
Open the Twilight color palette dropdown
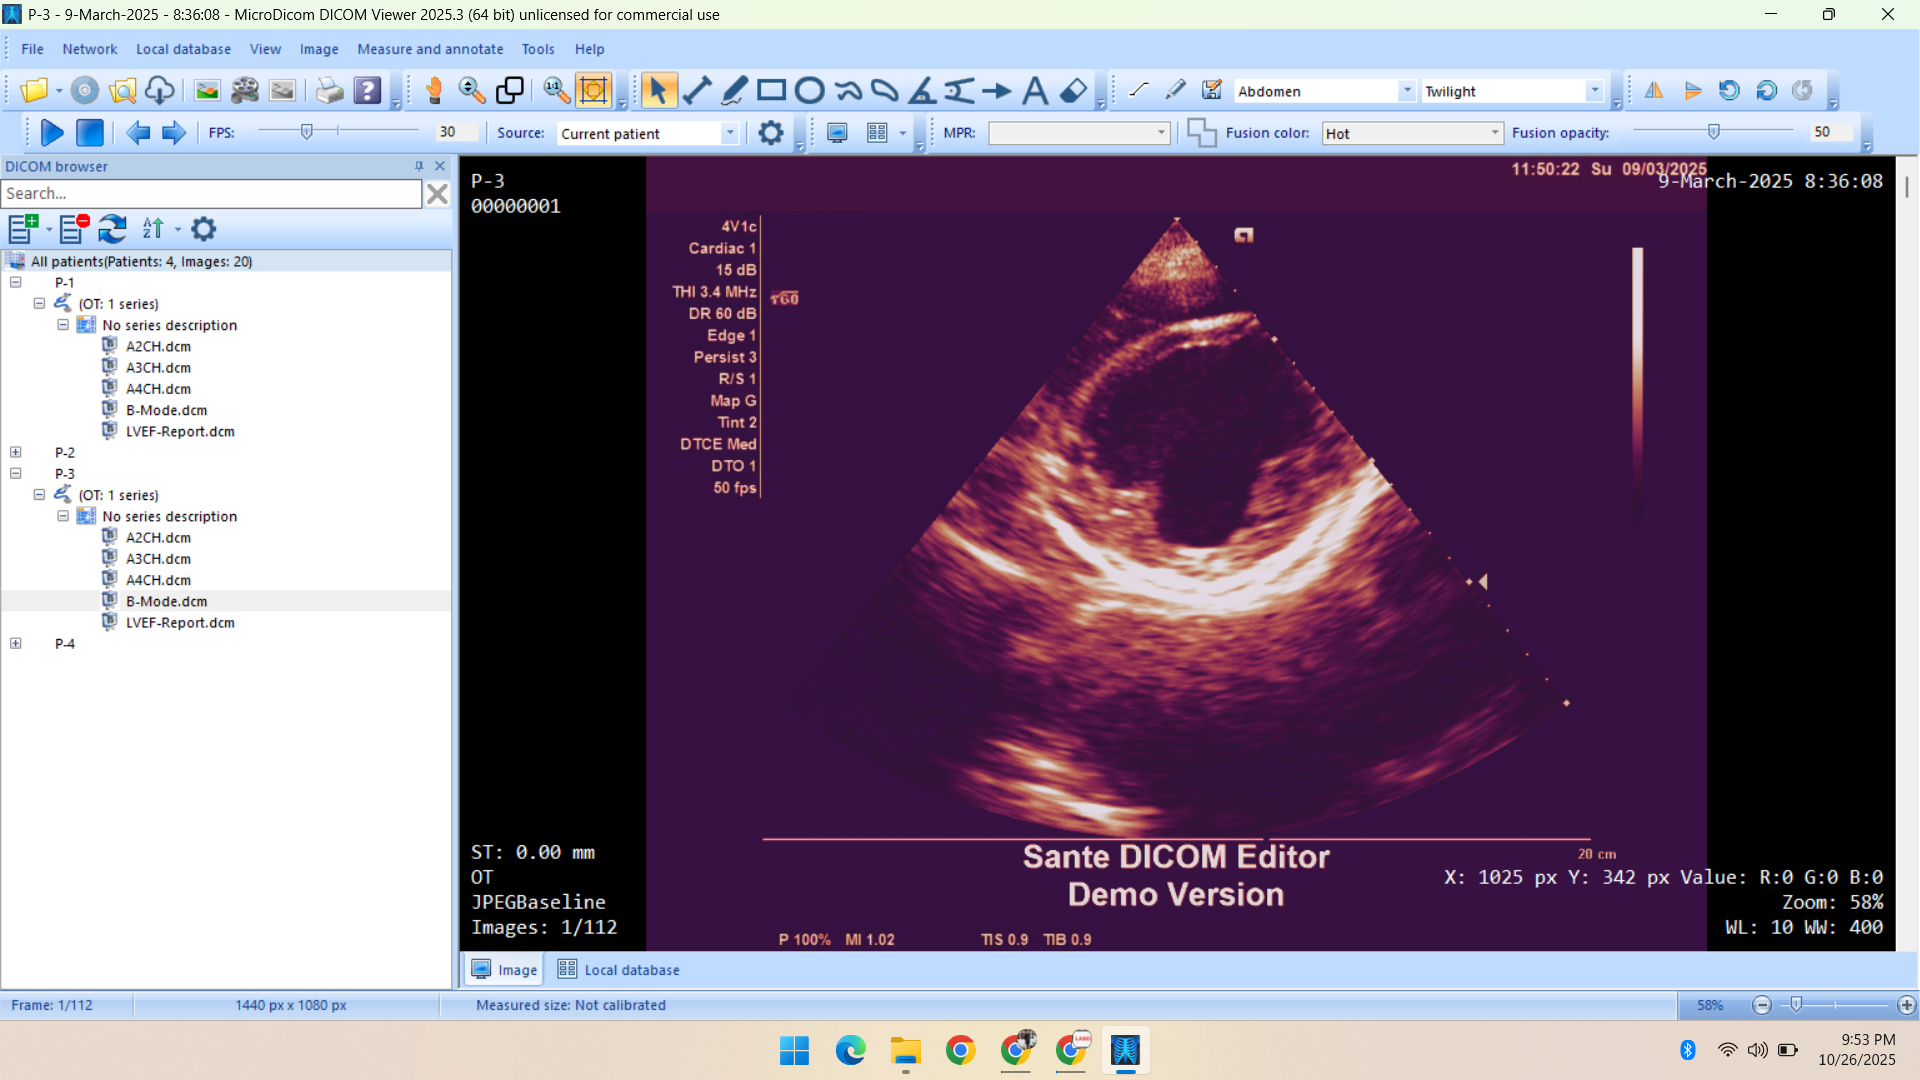tap(1595, 91)
